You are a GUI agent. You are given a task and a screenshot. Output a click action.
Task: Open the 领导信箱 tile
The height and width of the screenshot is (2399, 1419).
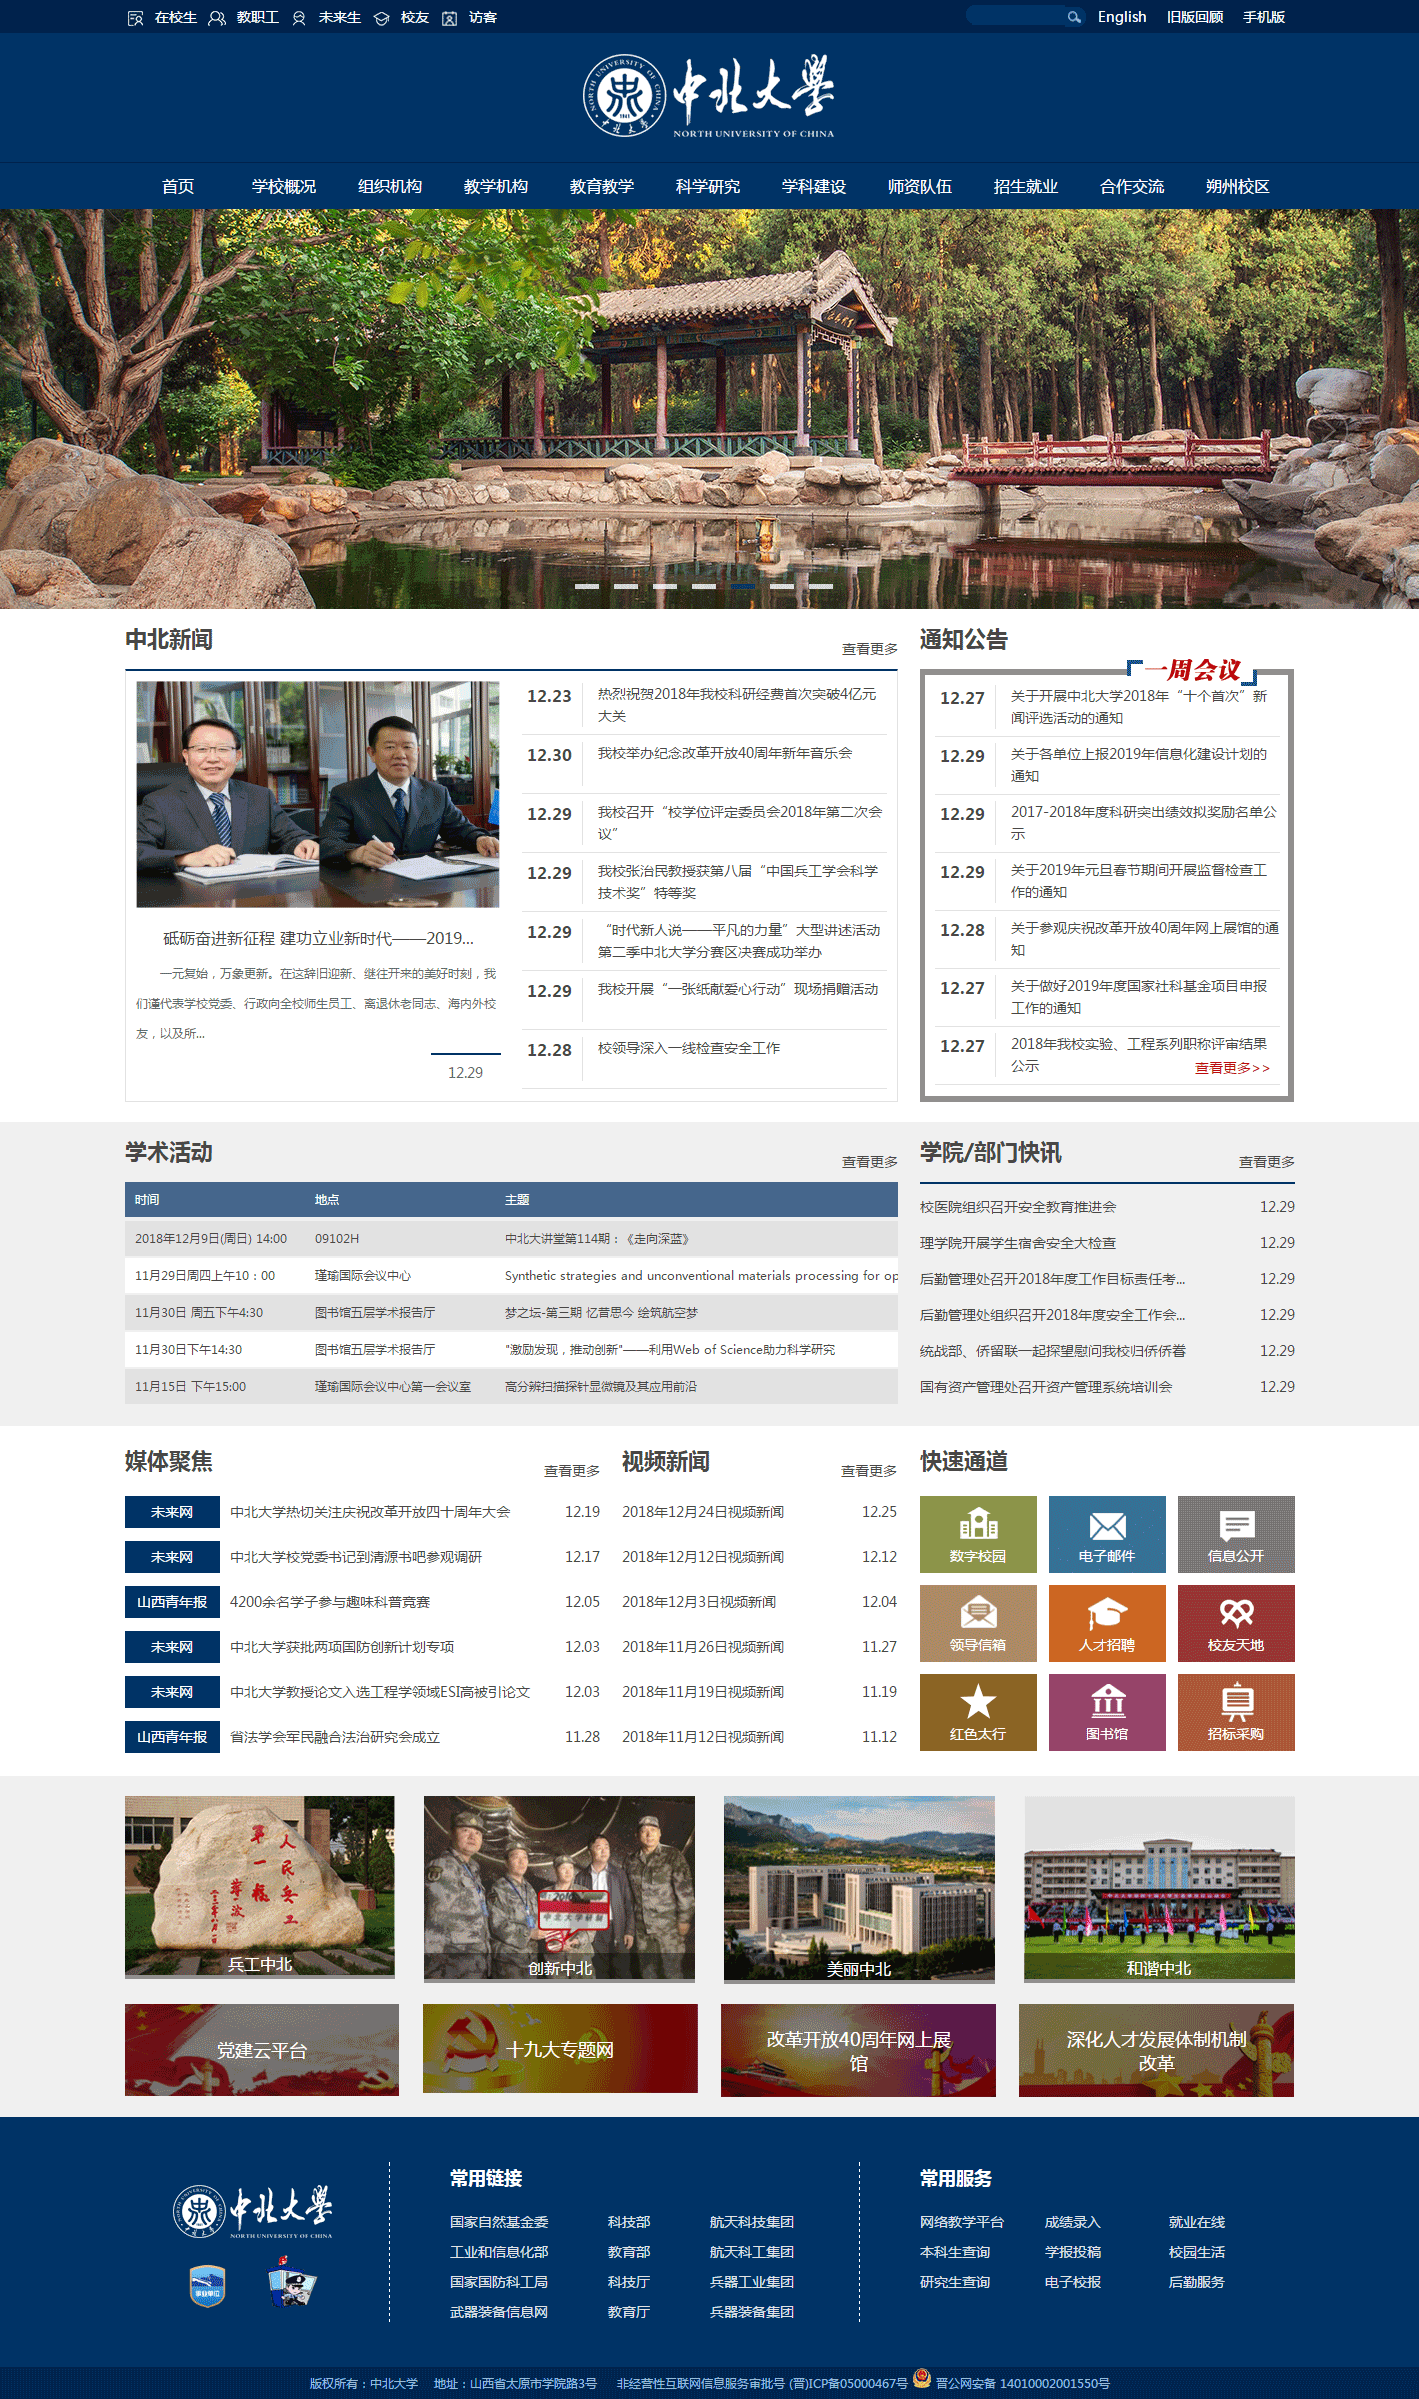(978, 1623)
